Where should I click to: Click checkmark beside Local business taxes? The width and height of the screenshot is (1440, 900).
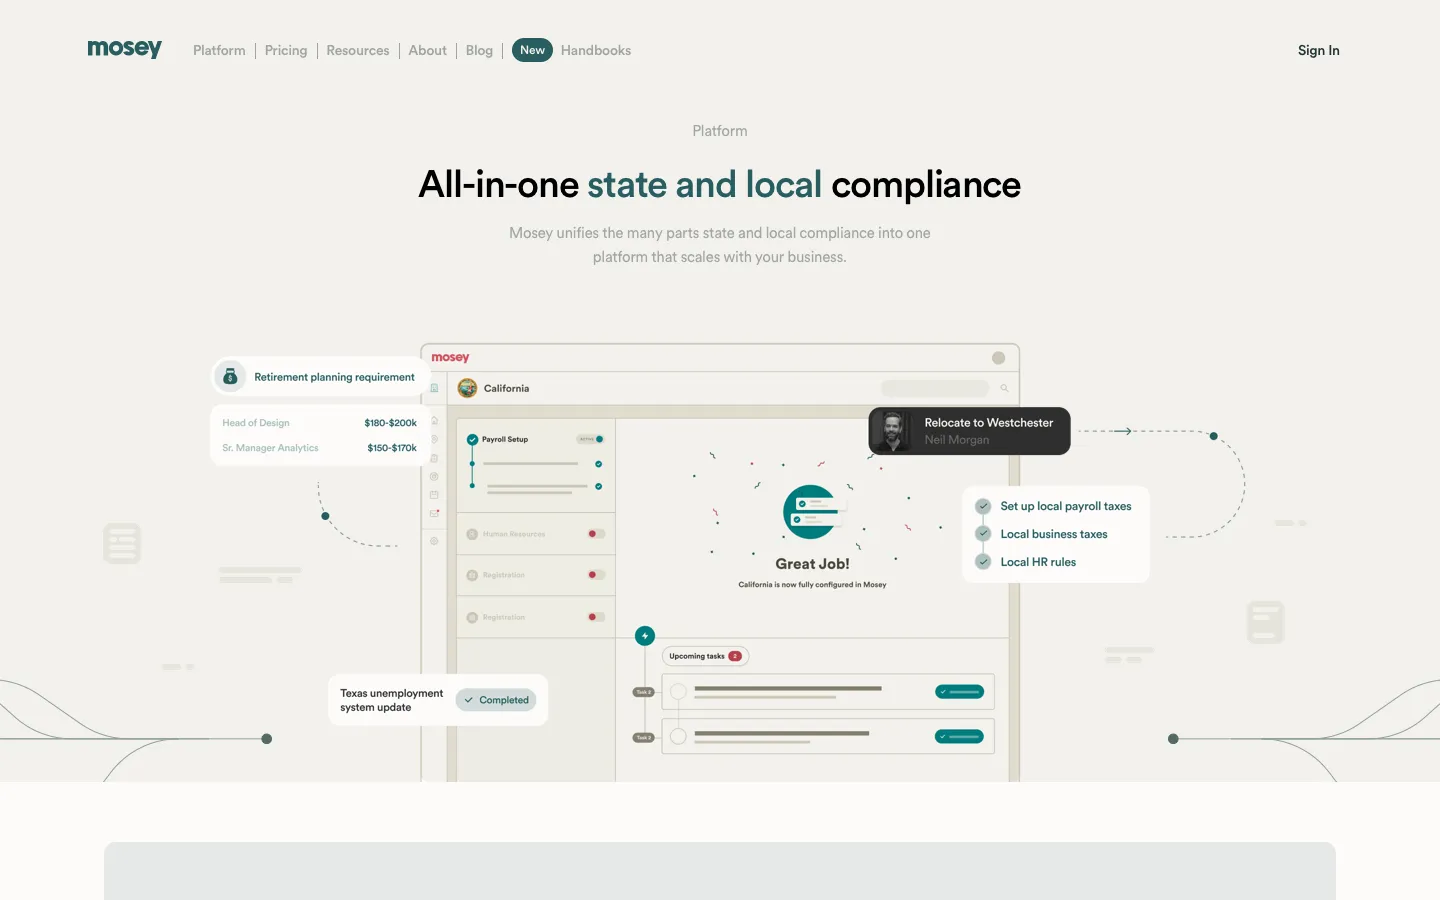[983, 534]
